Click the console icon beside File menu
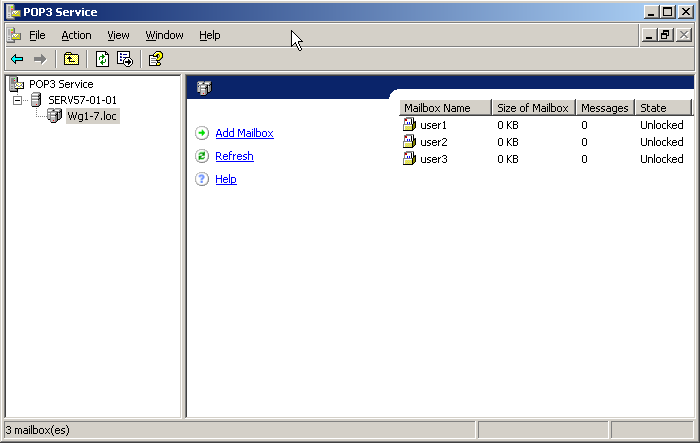The height and width of the screenshot is (443, 700). coord(14,35)
